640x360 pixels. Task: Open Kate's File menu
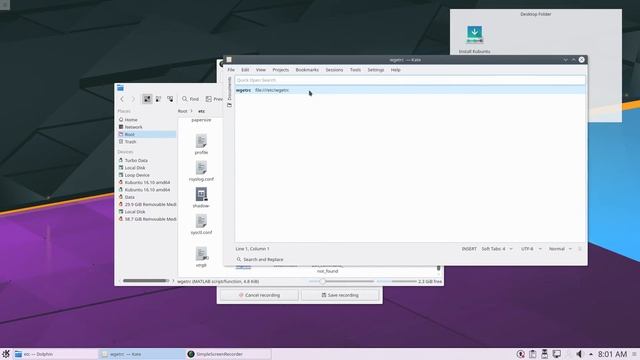(x=231, y=70)
